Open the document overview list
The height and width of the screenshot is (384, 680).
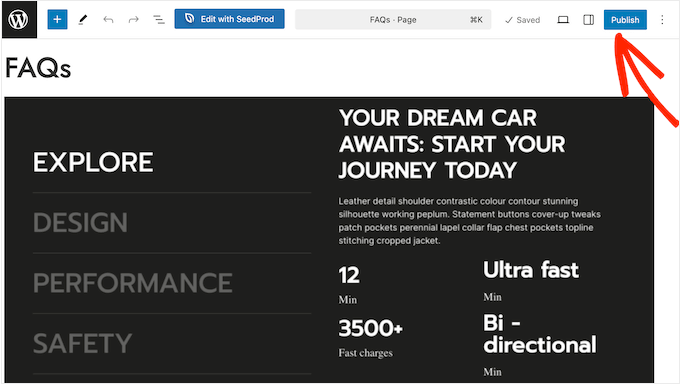click(159, 20)
